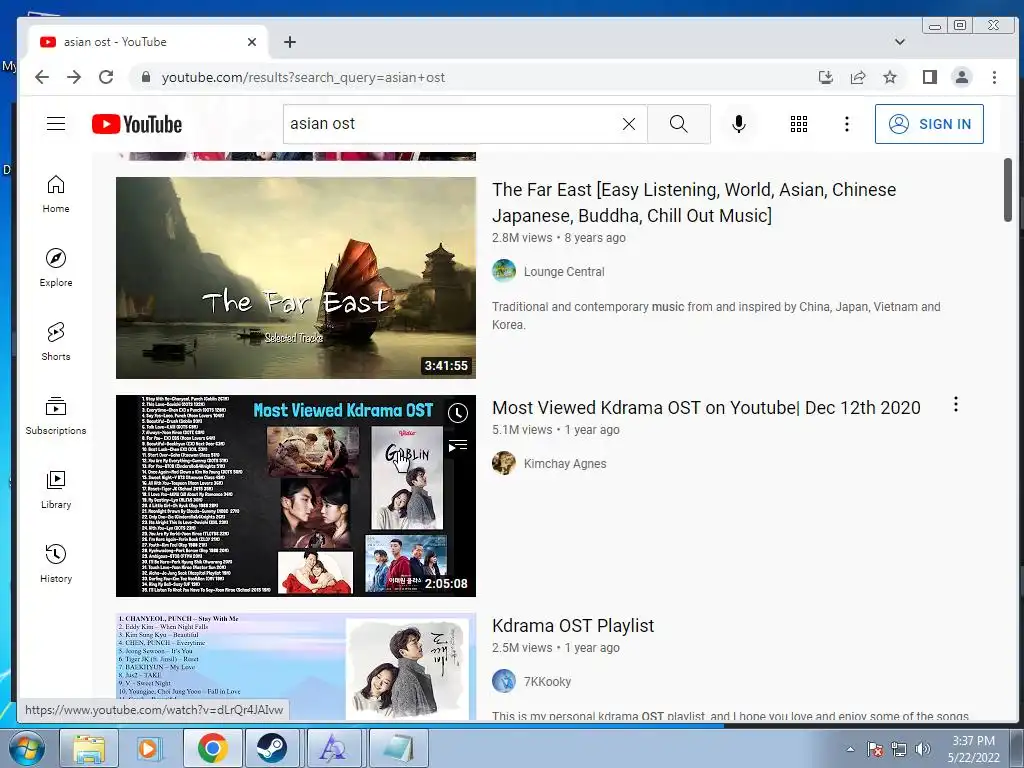Viewport: 1024px width, 768px height.
Task: Close the asian ost YouTube tab
Action: (x=252, y=42)
